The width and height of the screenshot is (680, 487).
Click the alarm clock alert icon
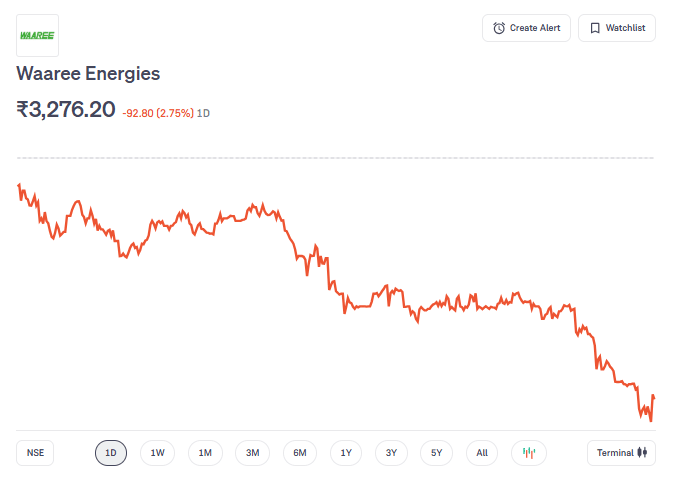499,28
